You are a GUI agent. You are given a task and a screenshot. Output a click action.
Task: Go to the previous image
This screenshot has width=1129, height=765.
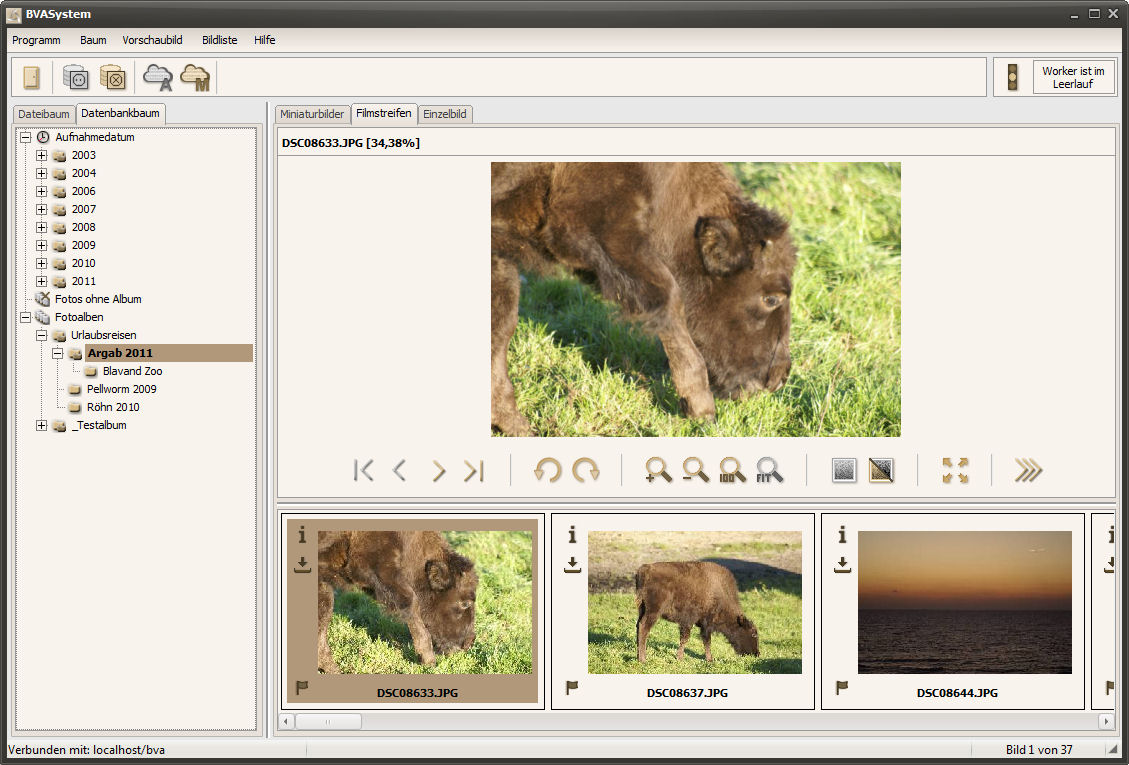pyautogui.click(x=400, y=471)
